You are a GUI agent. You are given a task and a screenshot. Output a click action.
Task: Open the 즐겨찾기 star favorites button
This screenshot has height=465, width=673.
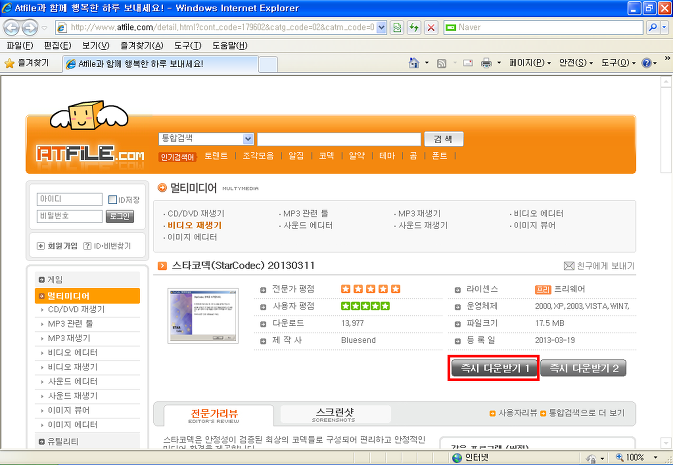[27, 63]
